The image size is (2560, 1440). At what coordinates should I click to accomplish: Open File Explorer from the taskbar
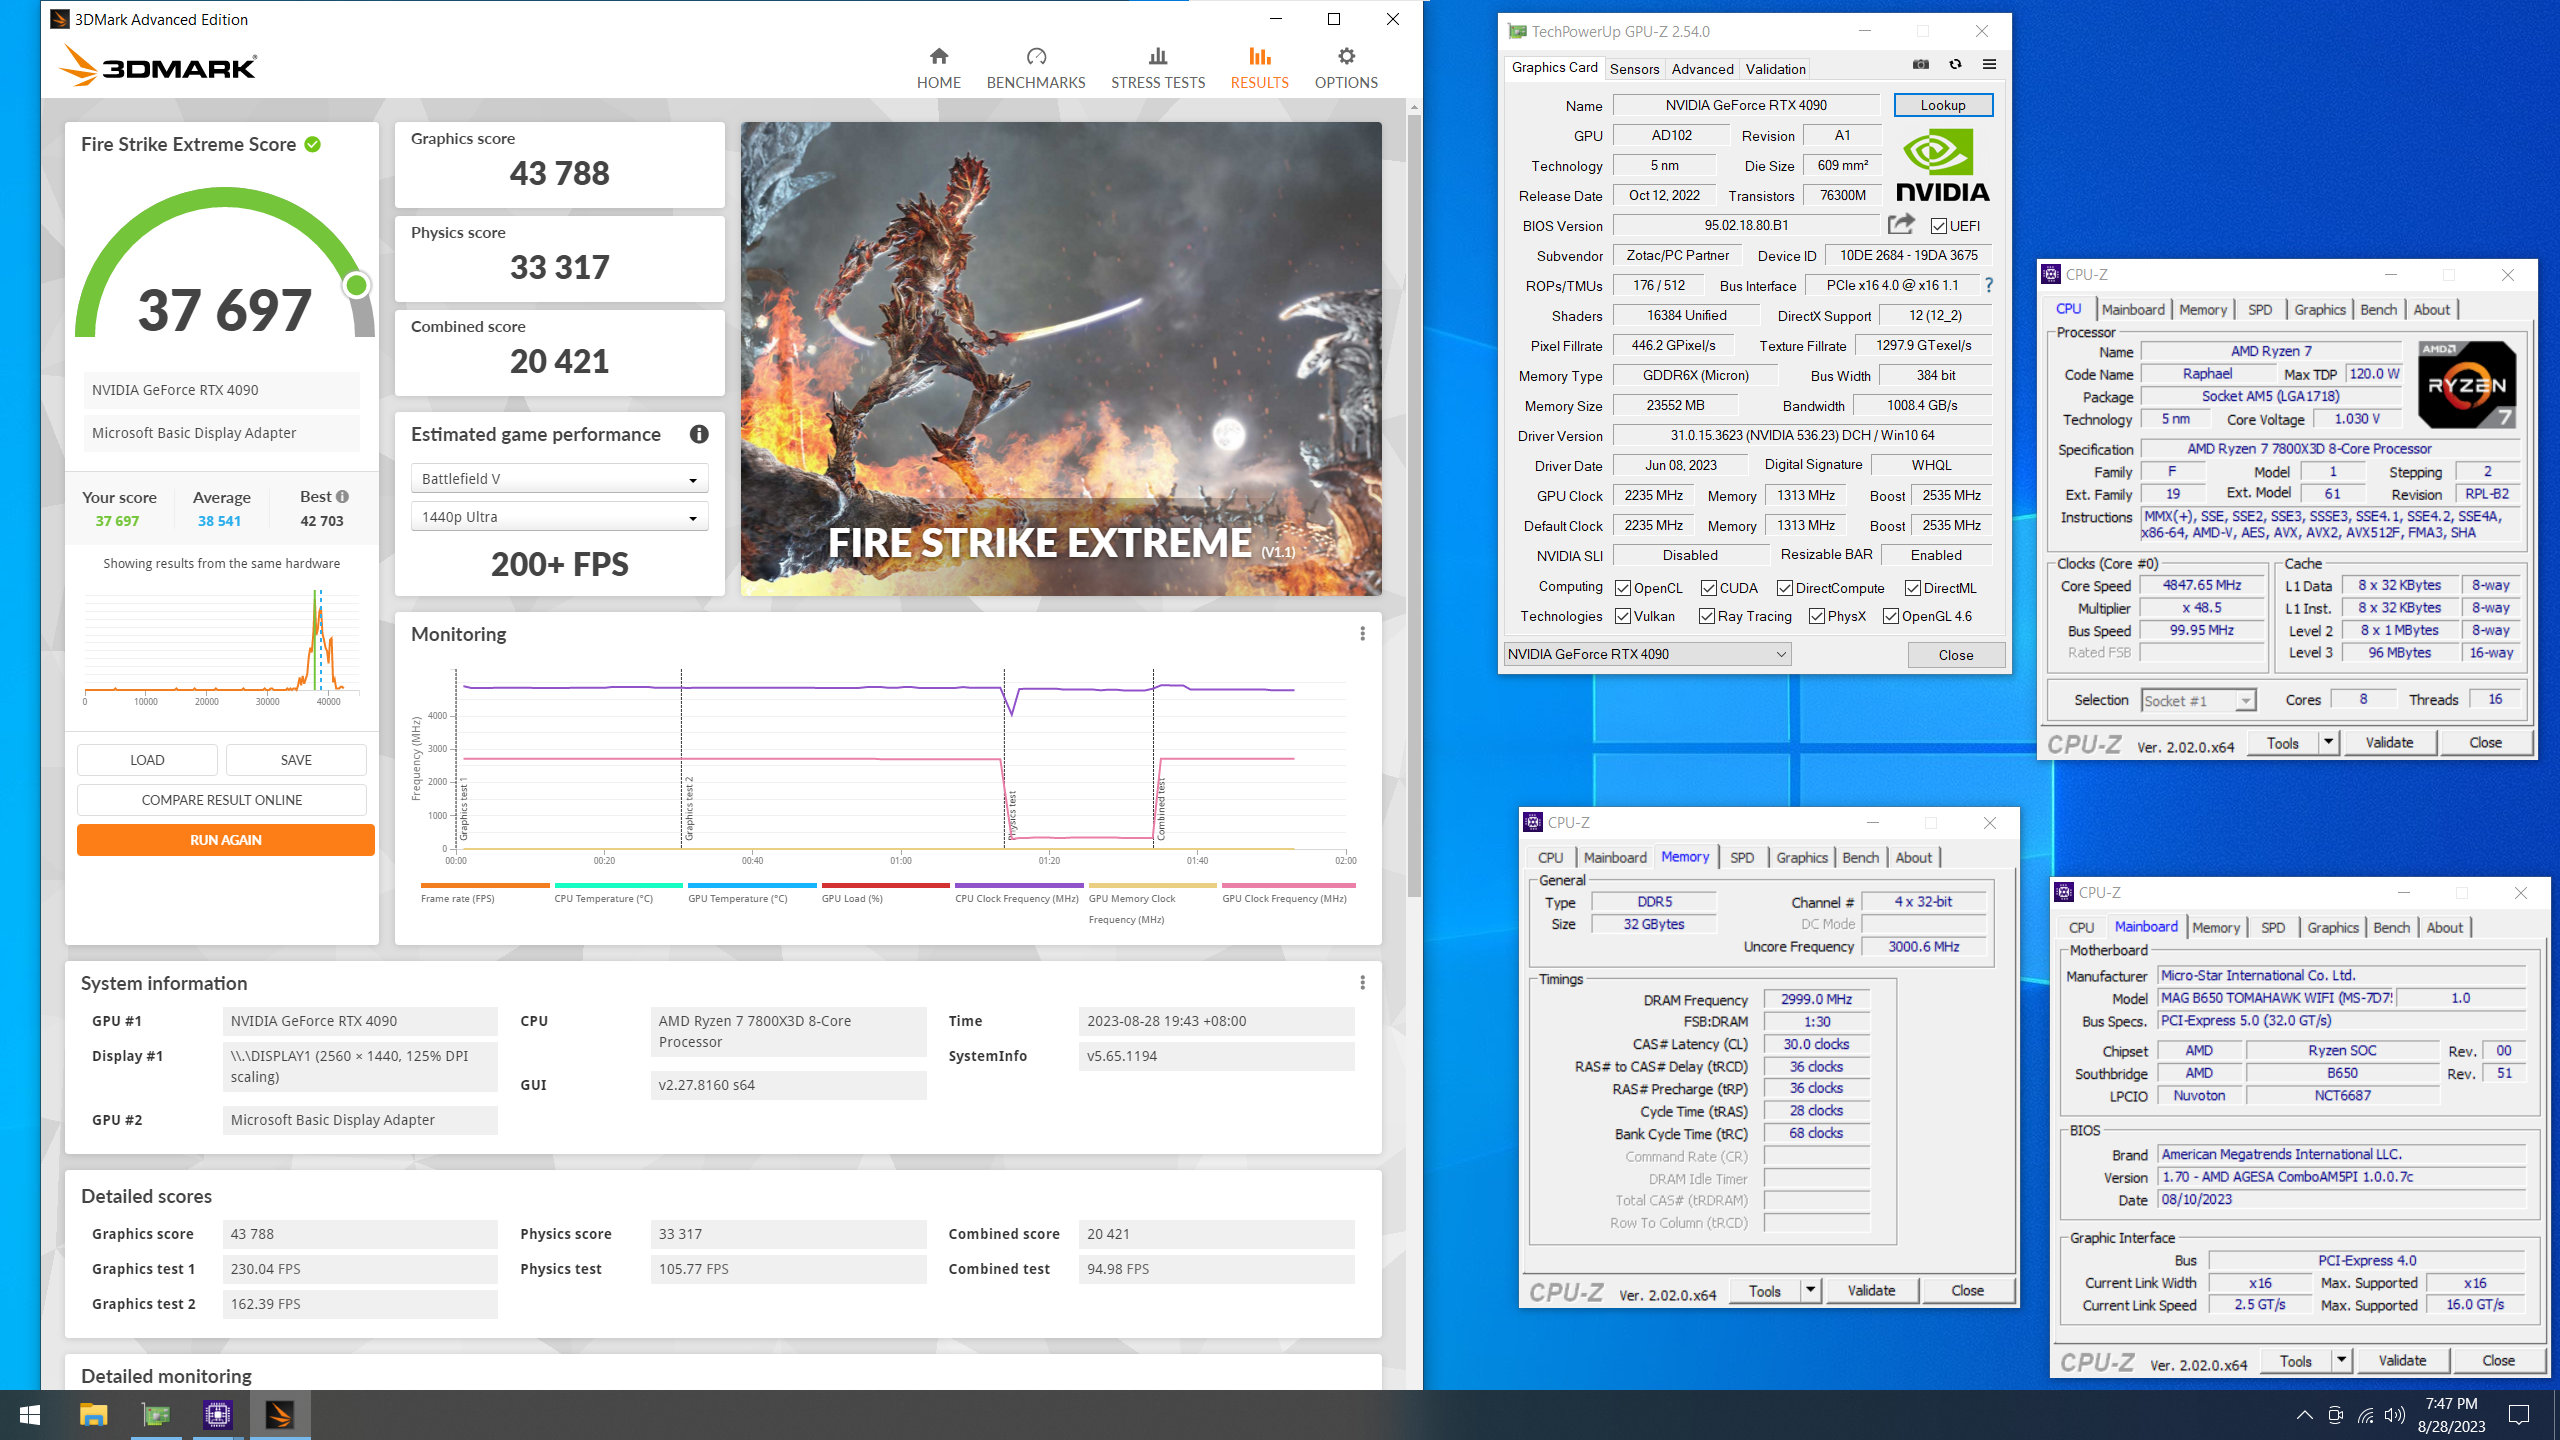tap(94, 1415)
